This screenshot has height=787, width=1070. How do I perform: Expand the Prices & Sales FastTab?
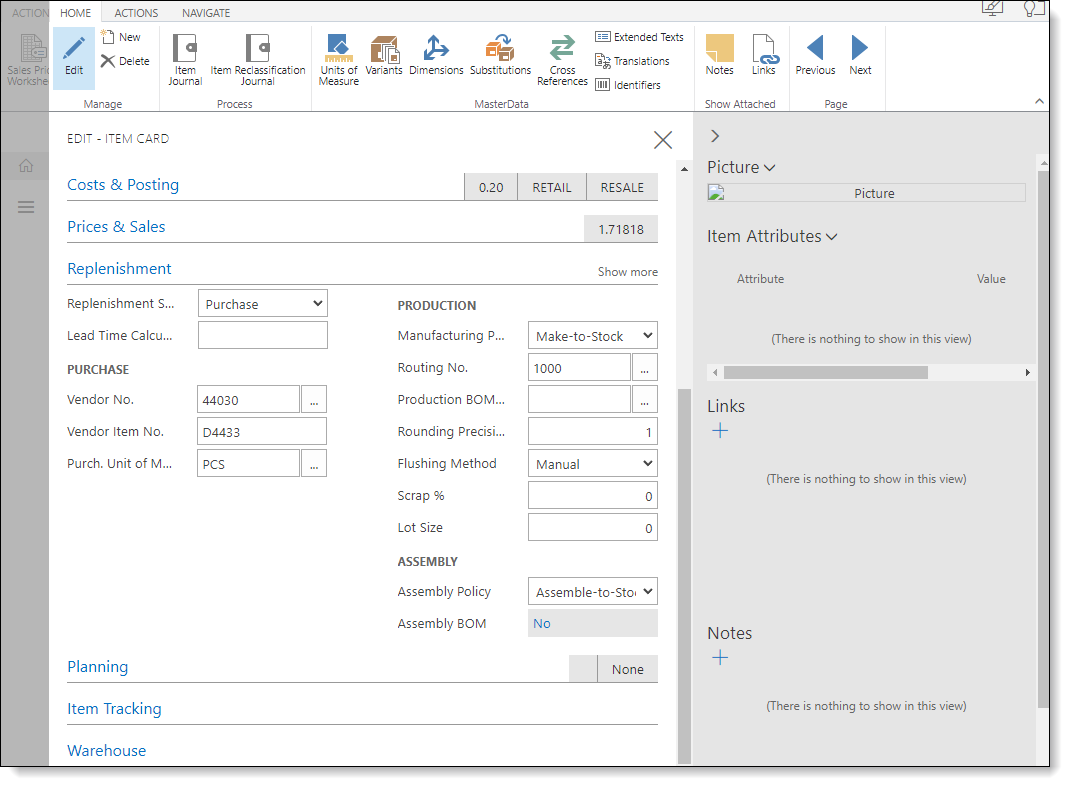116,227
